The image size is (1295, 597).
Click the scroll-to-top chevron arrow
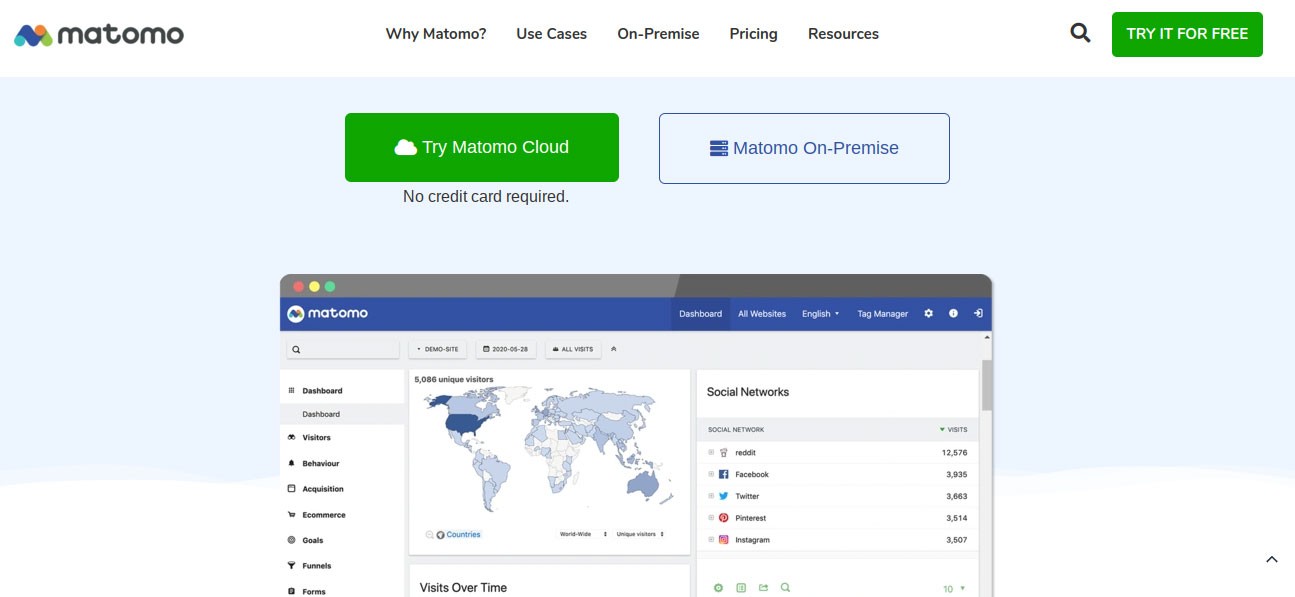[1272, 560]
